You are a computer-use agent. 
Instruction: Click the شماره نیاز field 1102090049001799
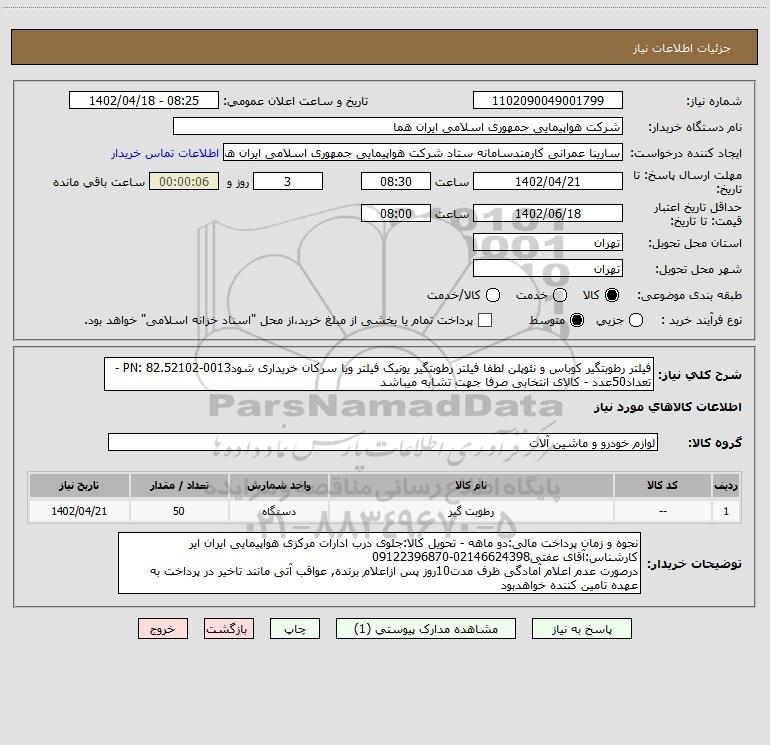pos(548,101)
